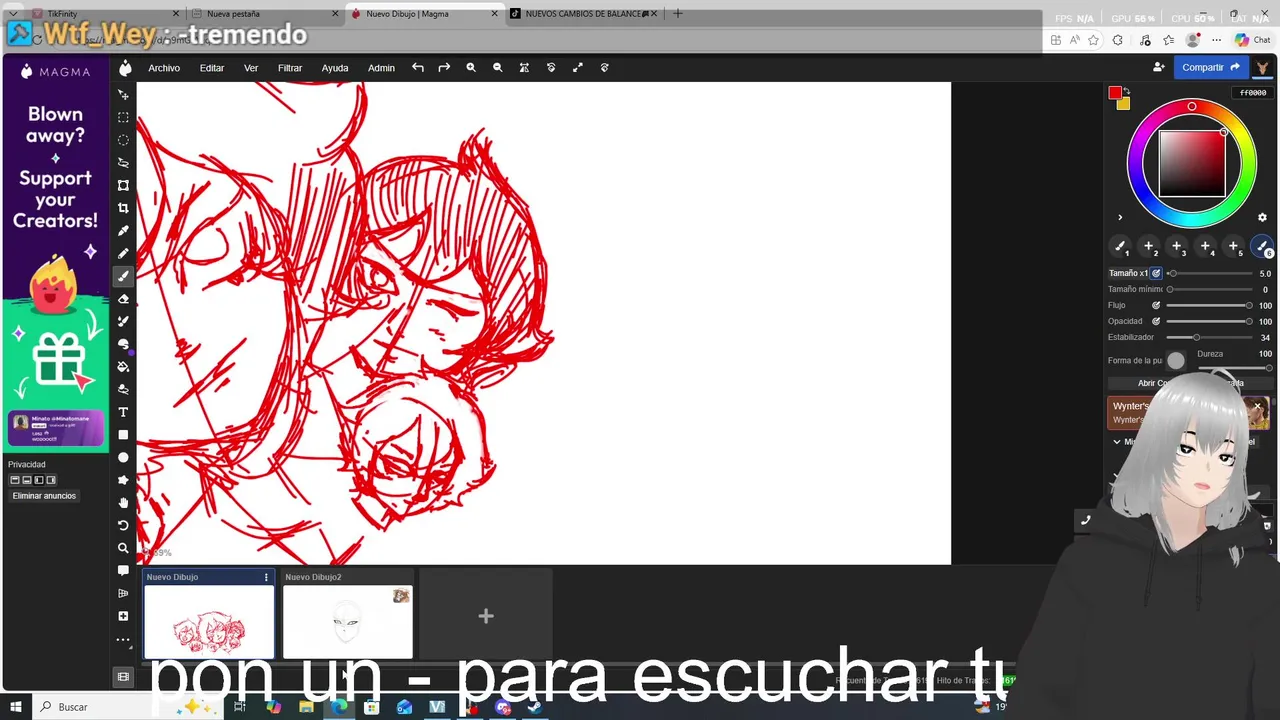Open the Nuevo Dibujo artboard options menu
This screenshot has width=1280, height=720.
pos(266,577)
